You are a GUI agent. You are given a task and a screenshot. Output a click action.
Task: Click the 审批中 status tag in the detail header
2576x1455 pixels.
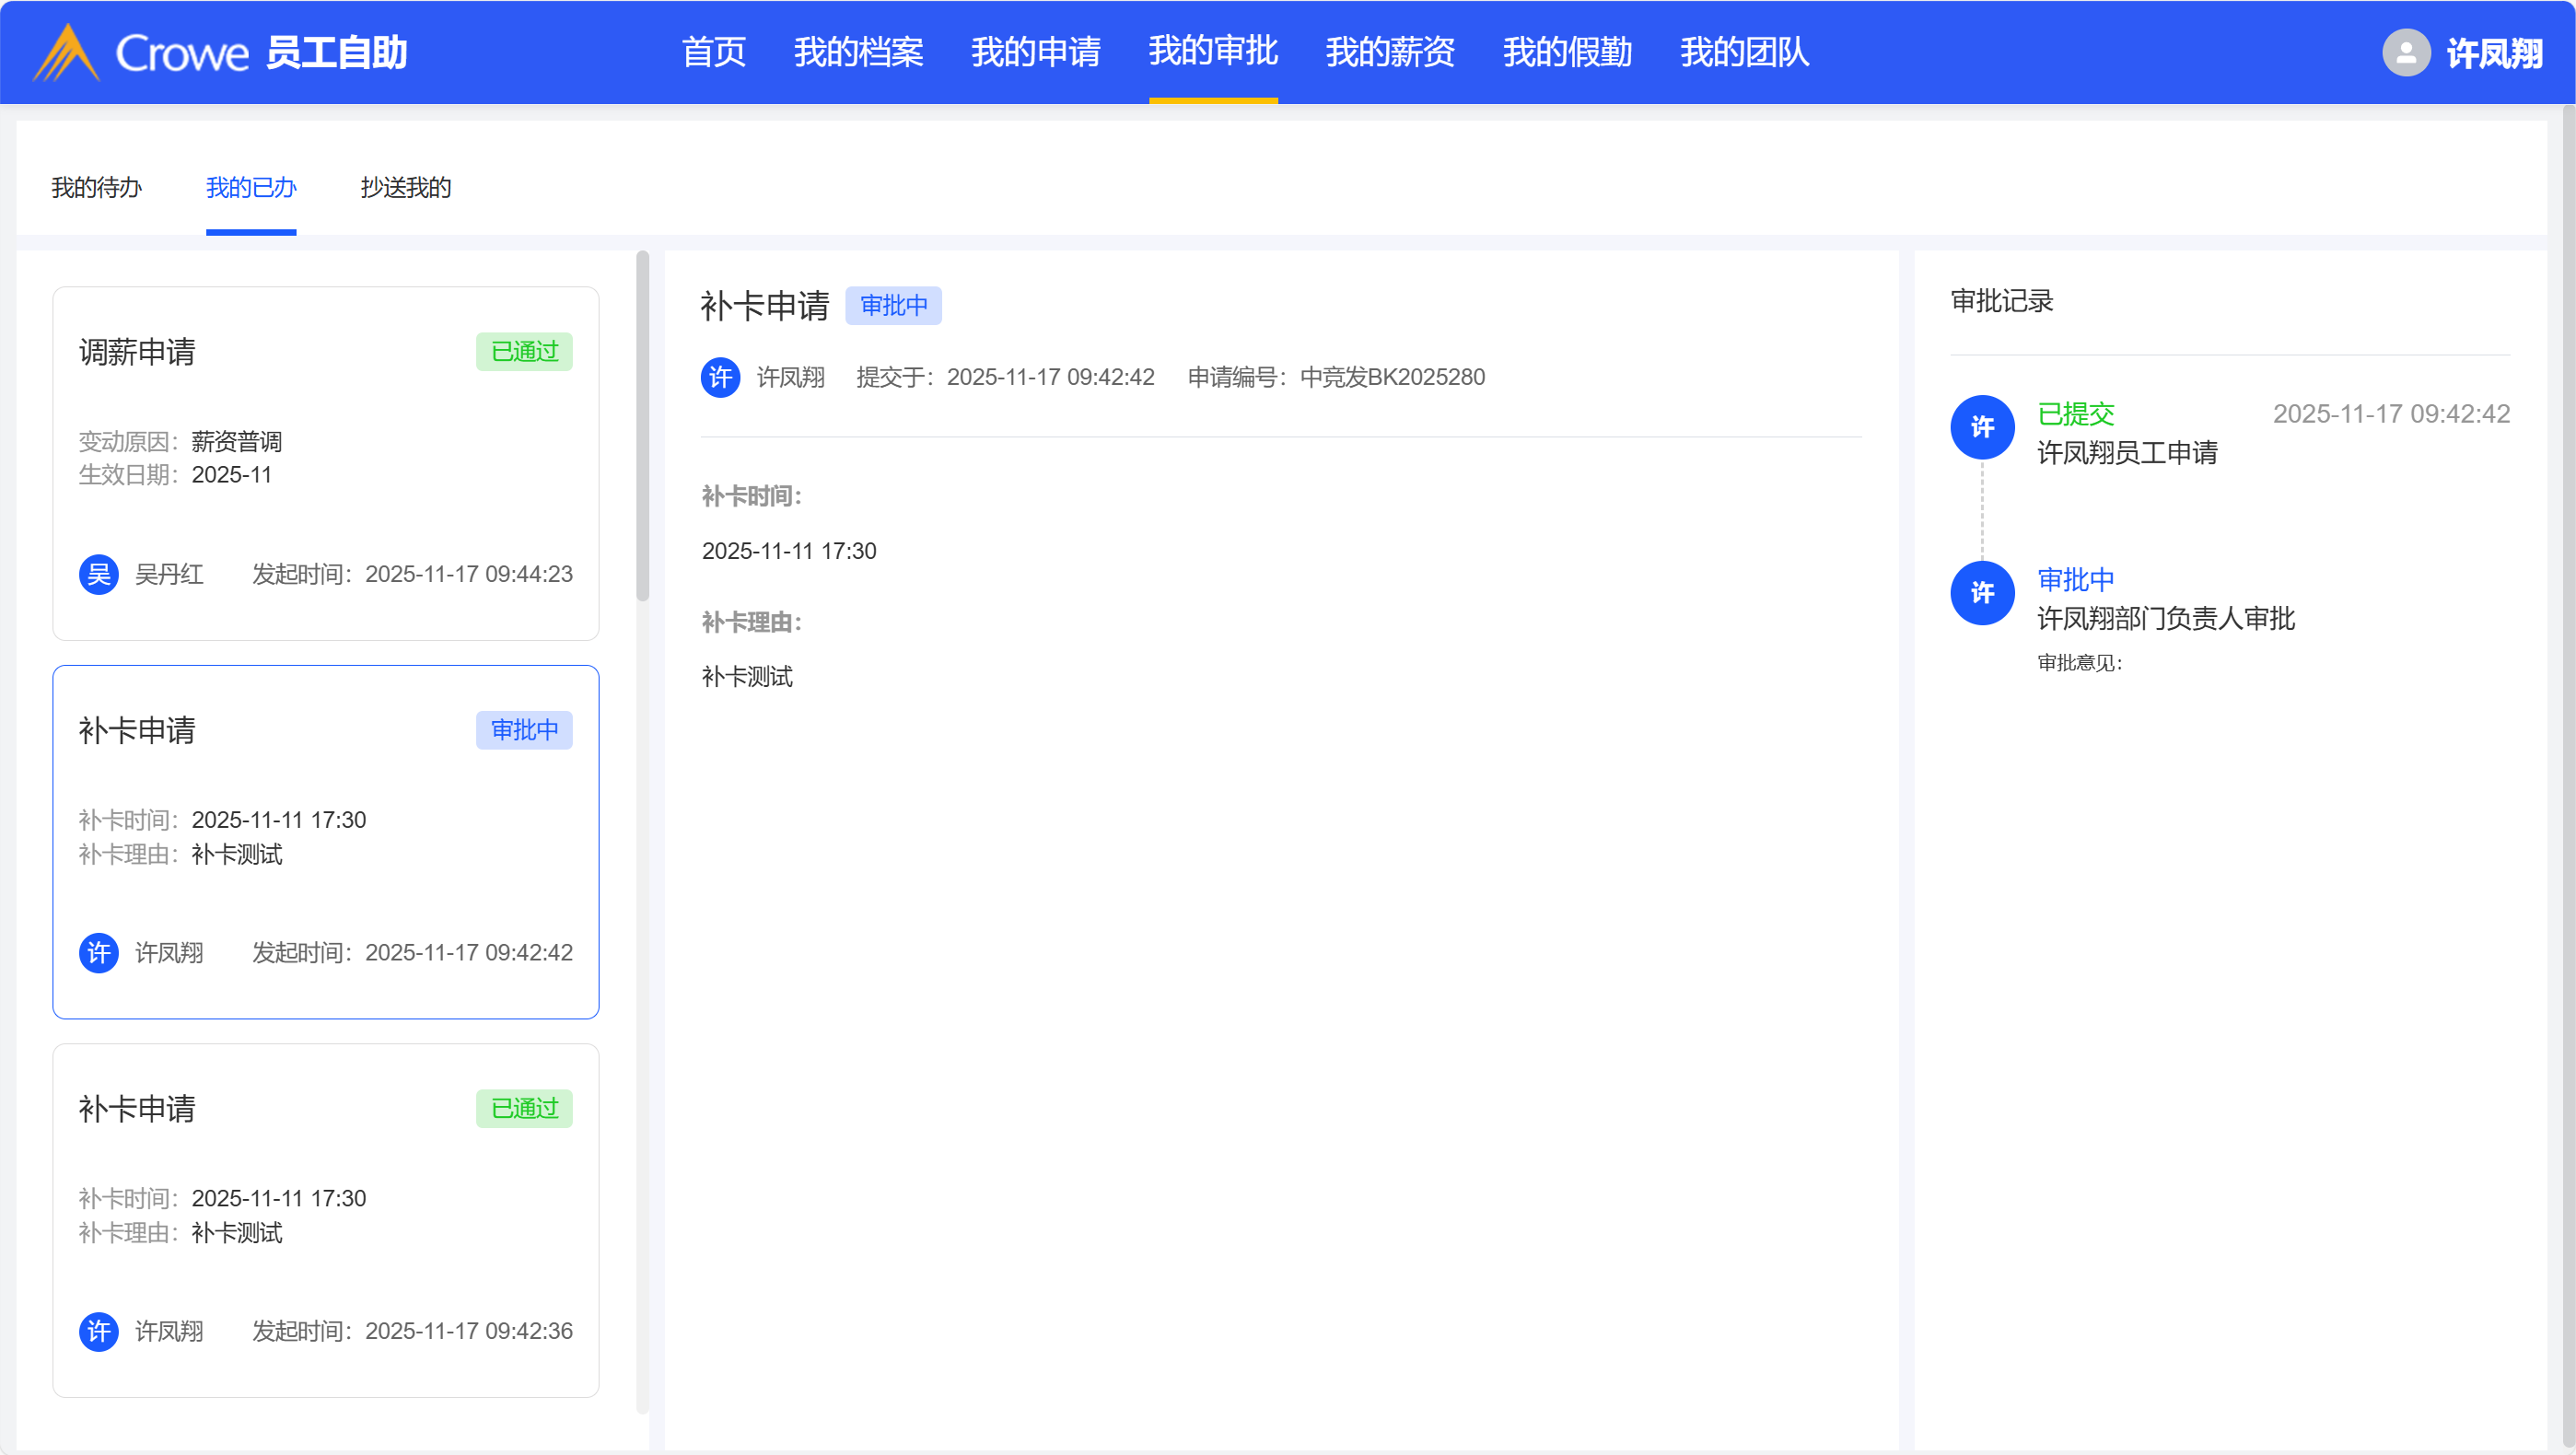point(893,305)
